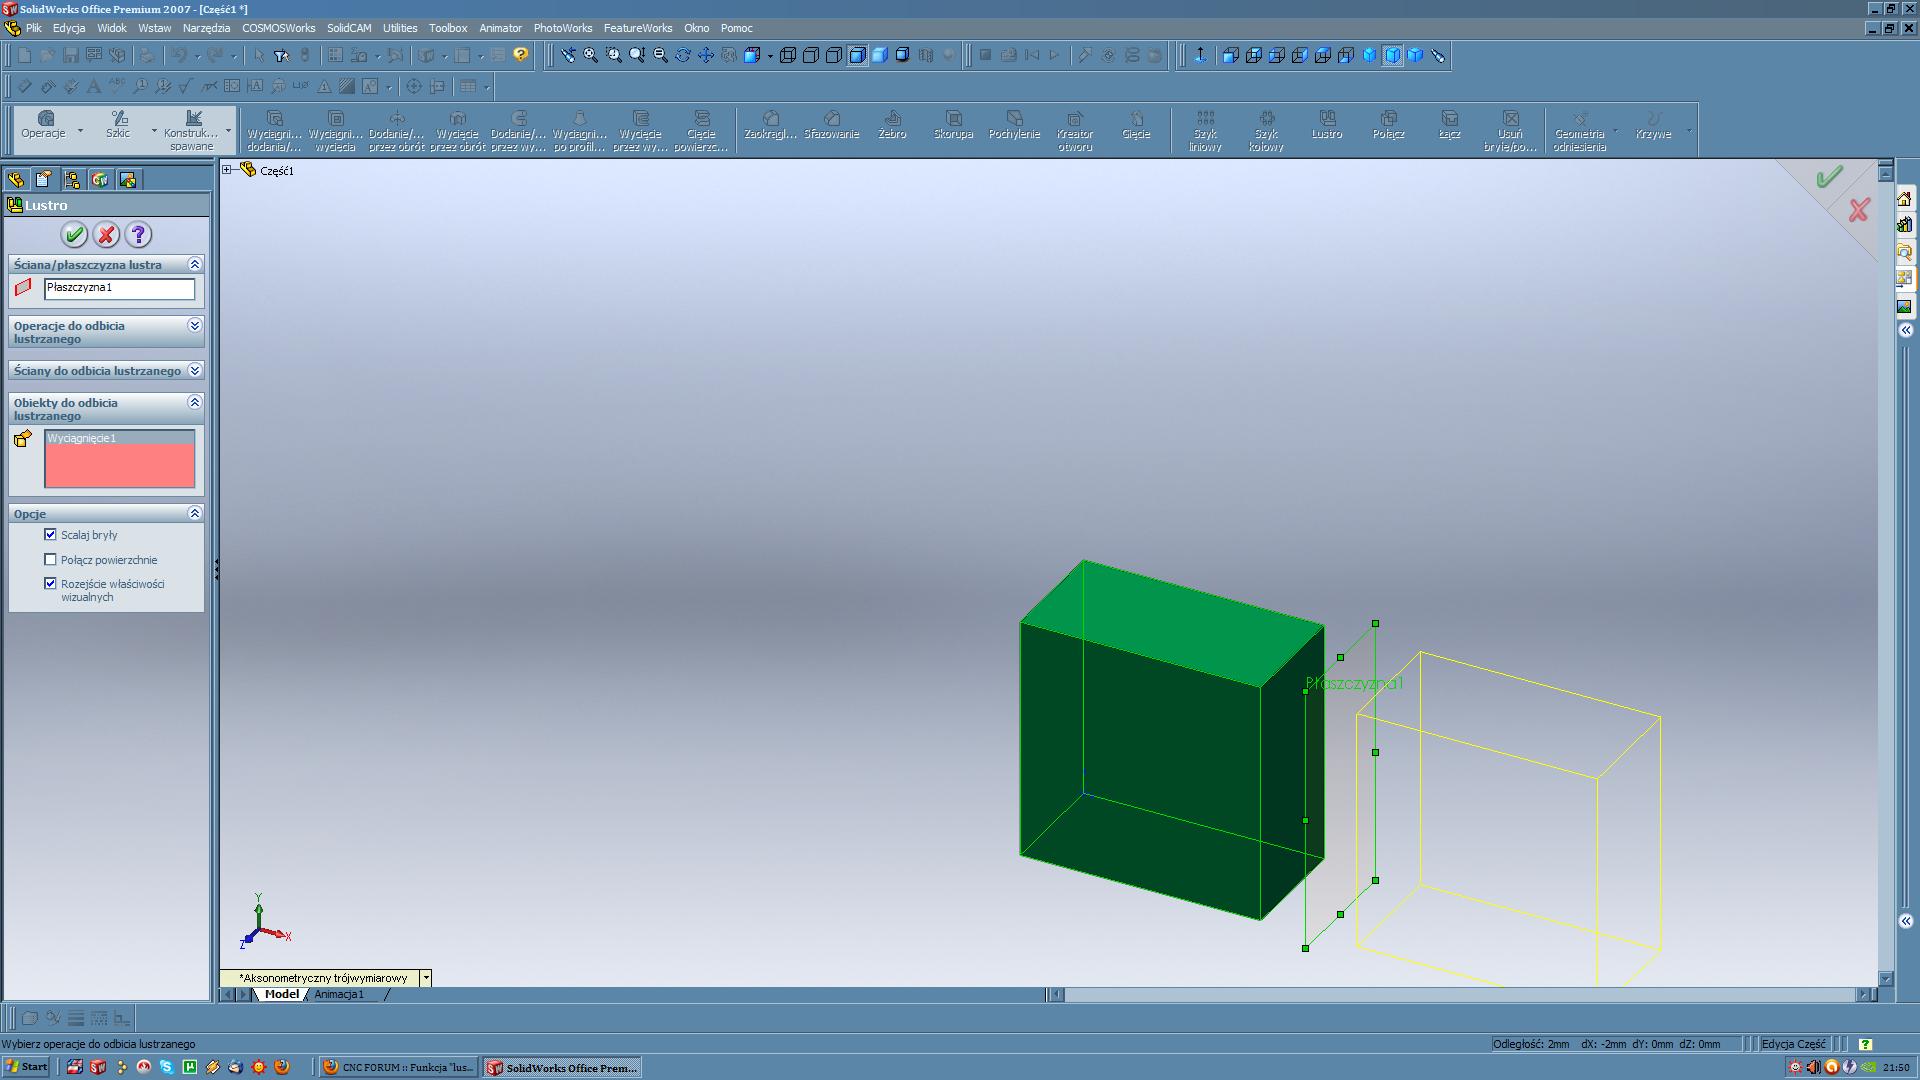Click the green checkmark confirm button

click(x=74, y=235)
